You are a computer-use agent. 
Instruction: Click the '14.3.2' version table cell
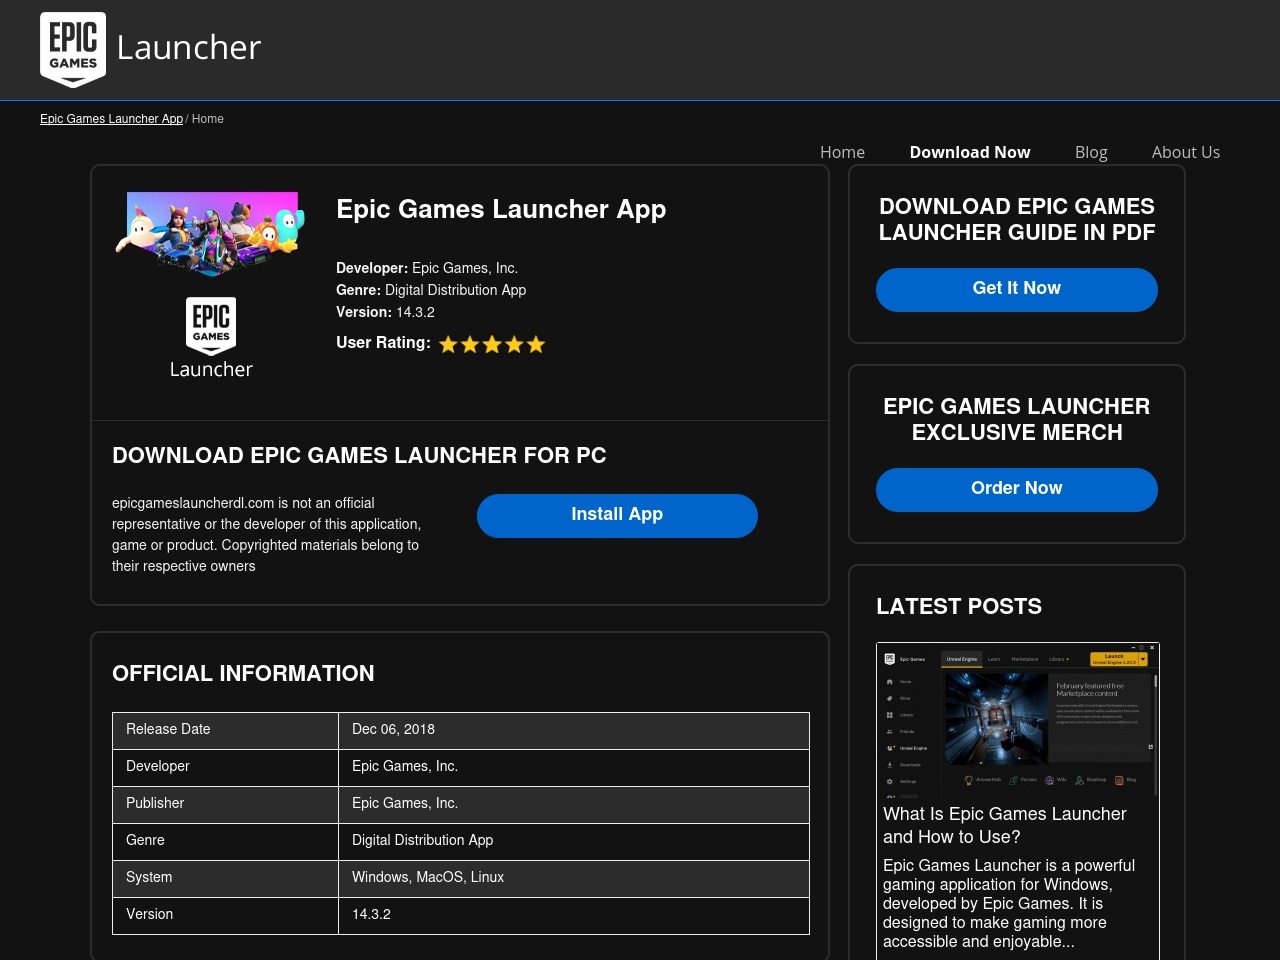[x=574, y=915]
